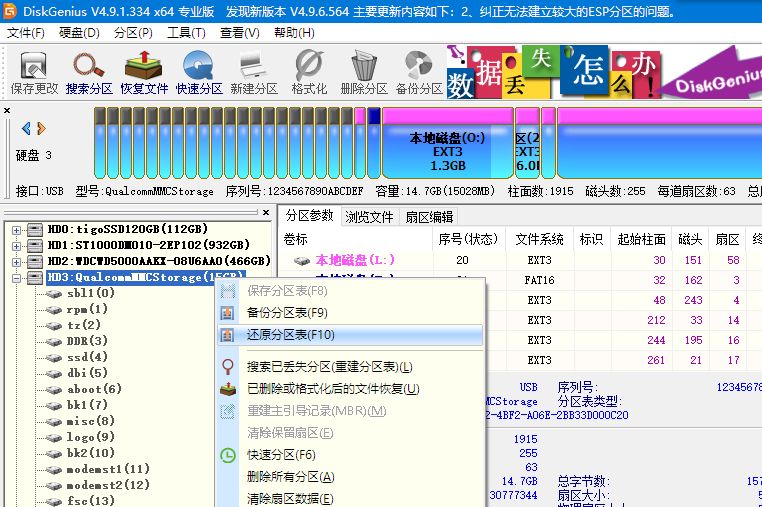Viewport: 762px width, 507px height.
Task: Click the 删除分区 trash toolbar icon
Action: tap(364, 73)
